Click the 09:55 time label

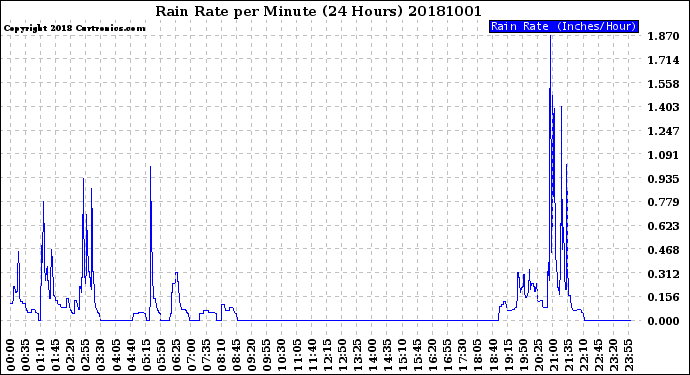(267, 355)
